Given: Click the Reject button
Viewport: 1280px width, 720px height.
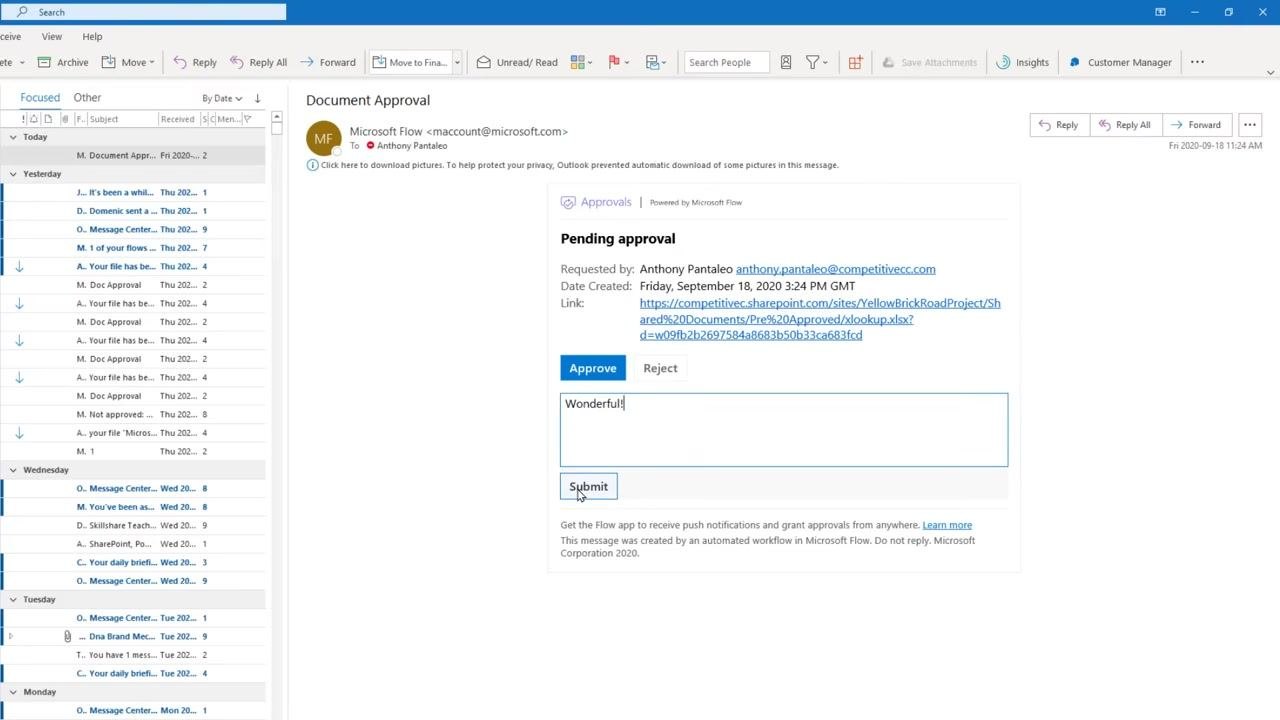Looking at the screenshot, I should pos(660,368).
